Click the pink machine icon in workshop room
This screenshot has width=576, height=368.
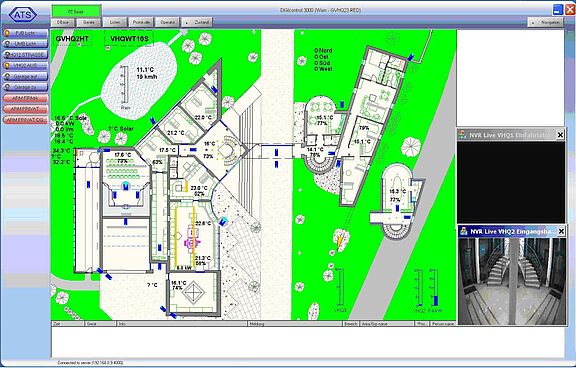(192, 239)
